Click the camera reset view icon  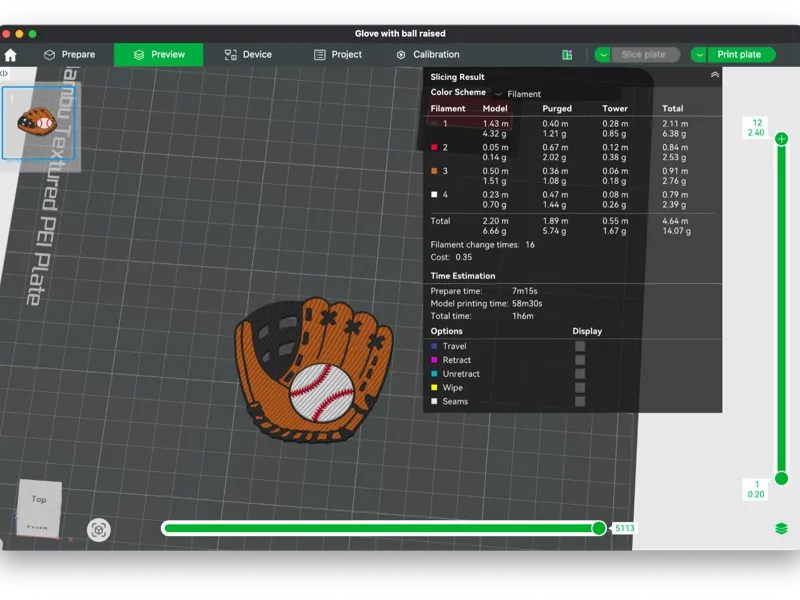98,530
